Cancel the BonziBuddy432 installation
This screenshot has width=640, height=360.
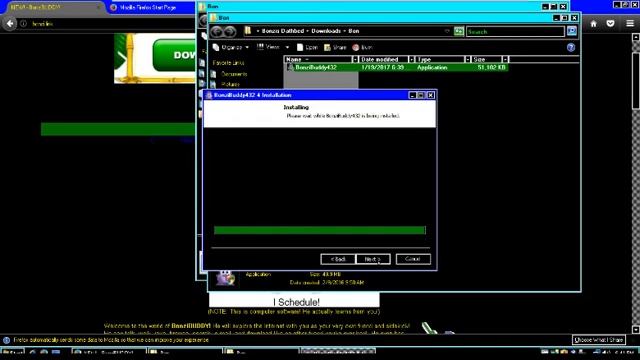[x=413, y=259]
